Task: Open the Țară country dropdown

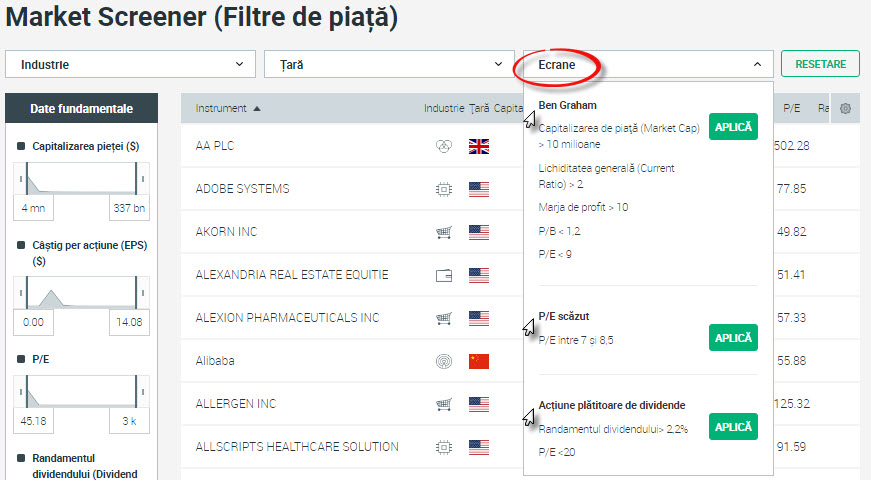Action: (389, 64)
